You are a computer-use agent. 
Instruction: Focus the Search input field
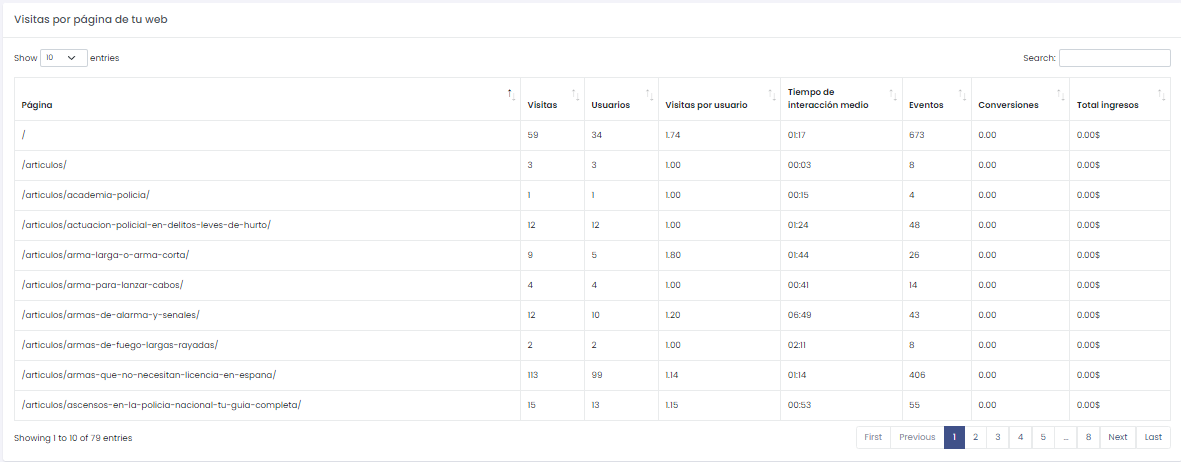coord(1114,58)
